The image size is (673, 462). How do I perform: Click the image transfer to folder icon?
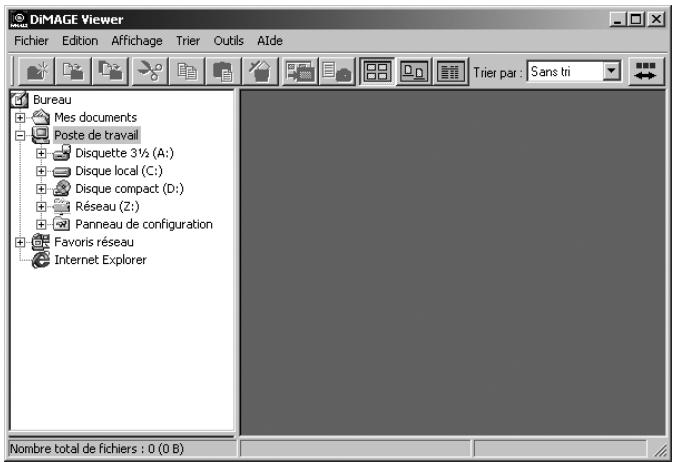coord(300,71)
